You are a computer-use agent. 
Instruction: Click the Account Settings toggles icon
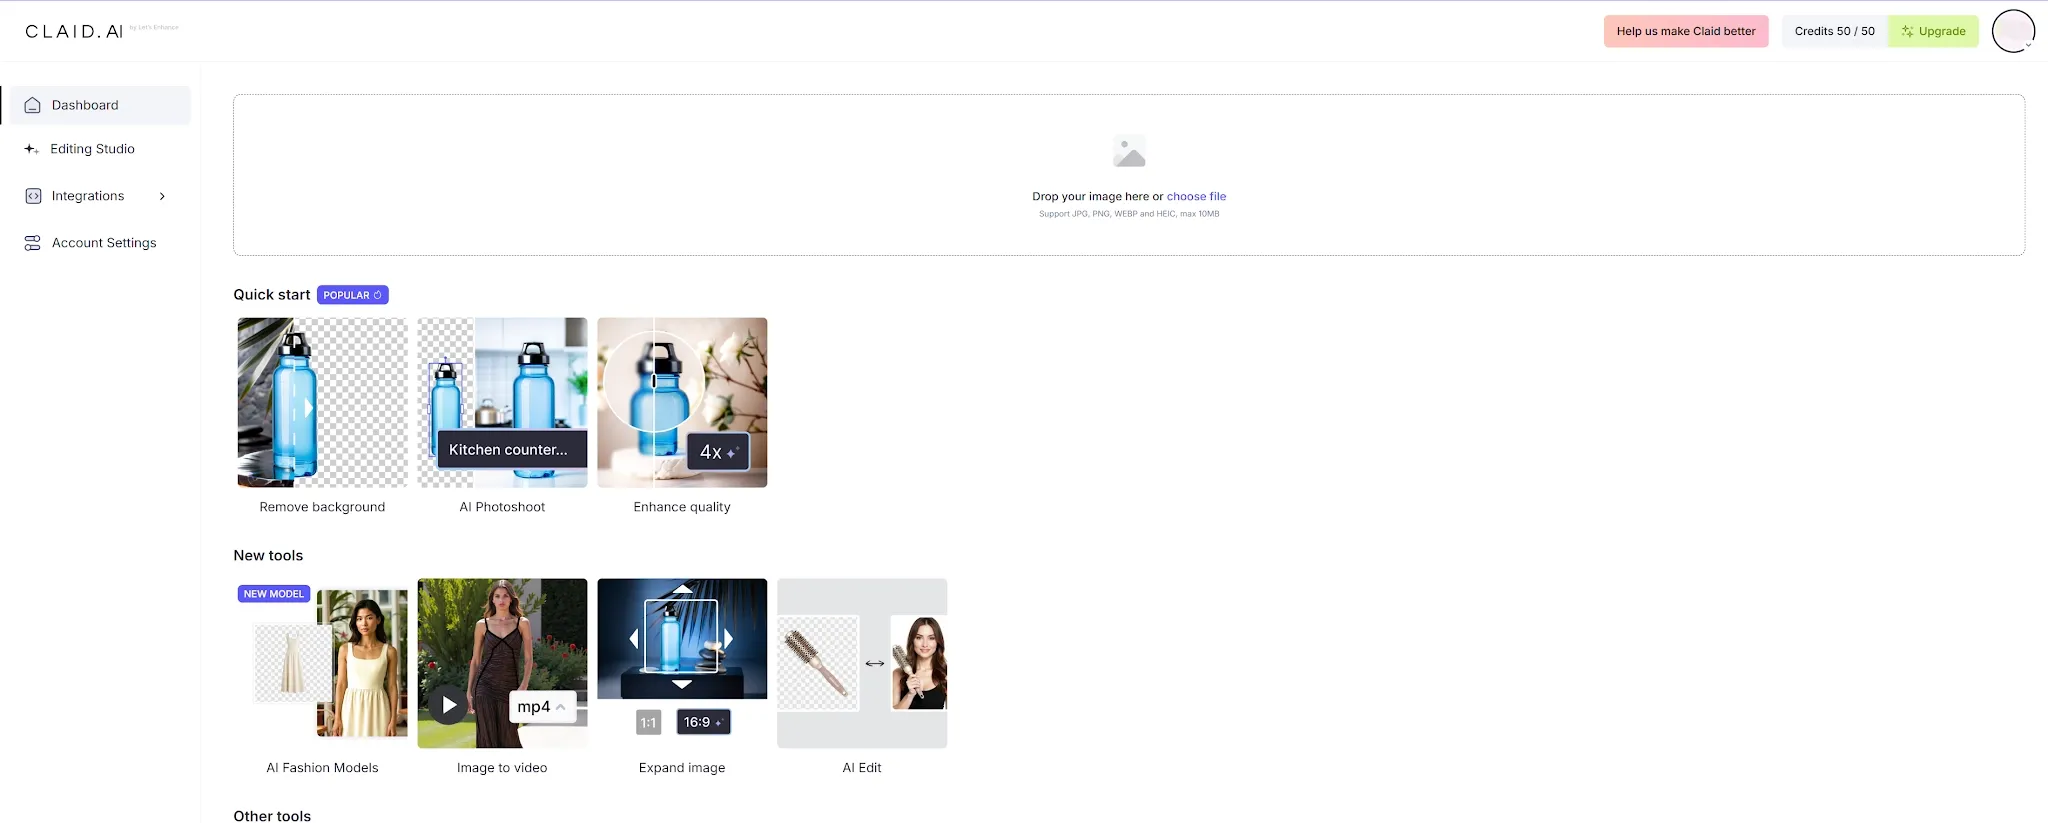point(33,243)
